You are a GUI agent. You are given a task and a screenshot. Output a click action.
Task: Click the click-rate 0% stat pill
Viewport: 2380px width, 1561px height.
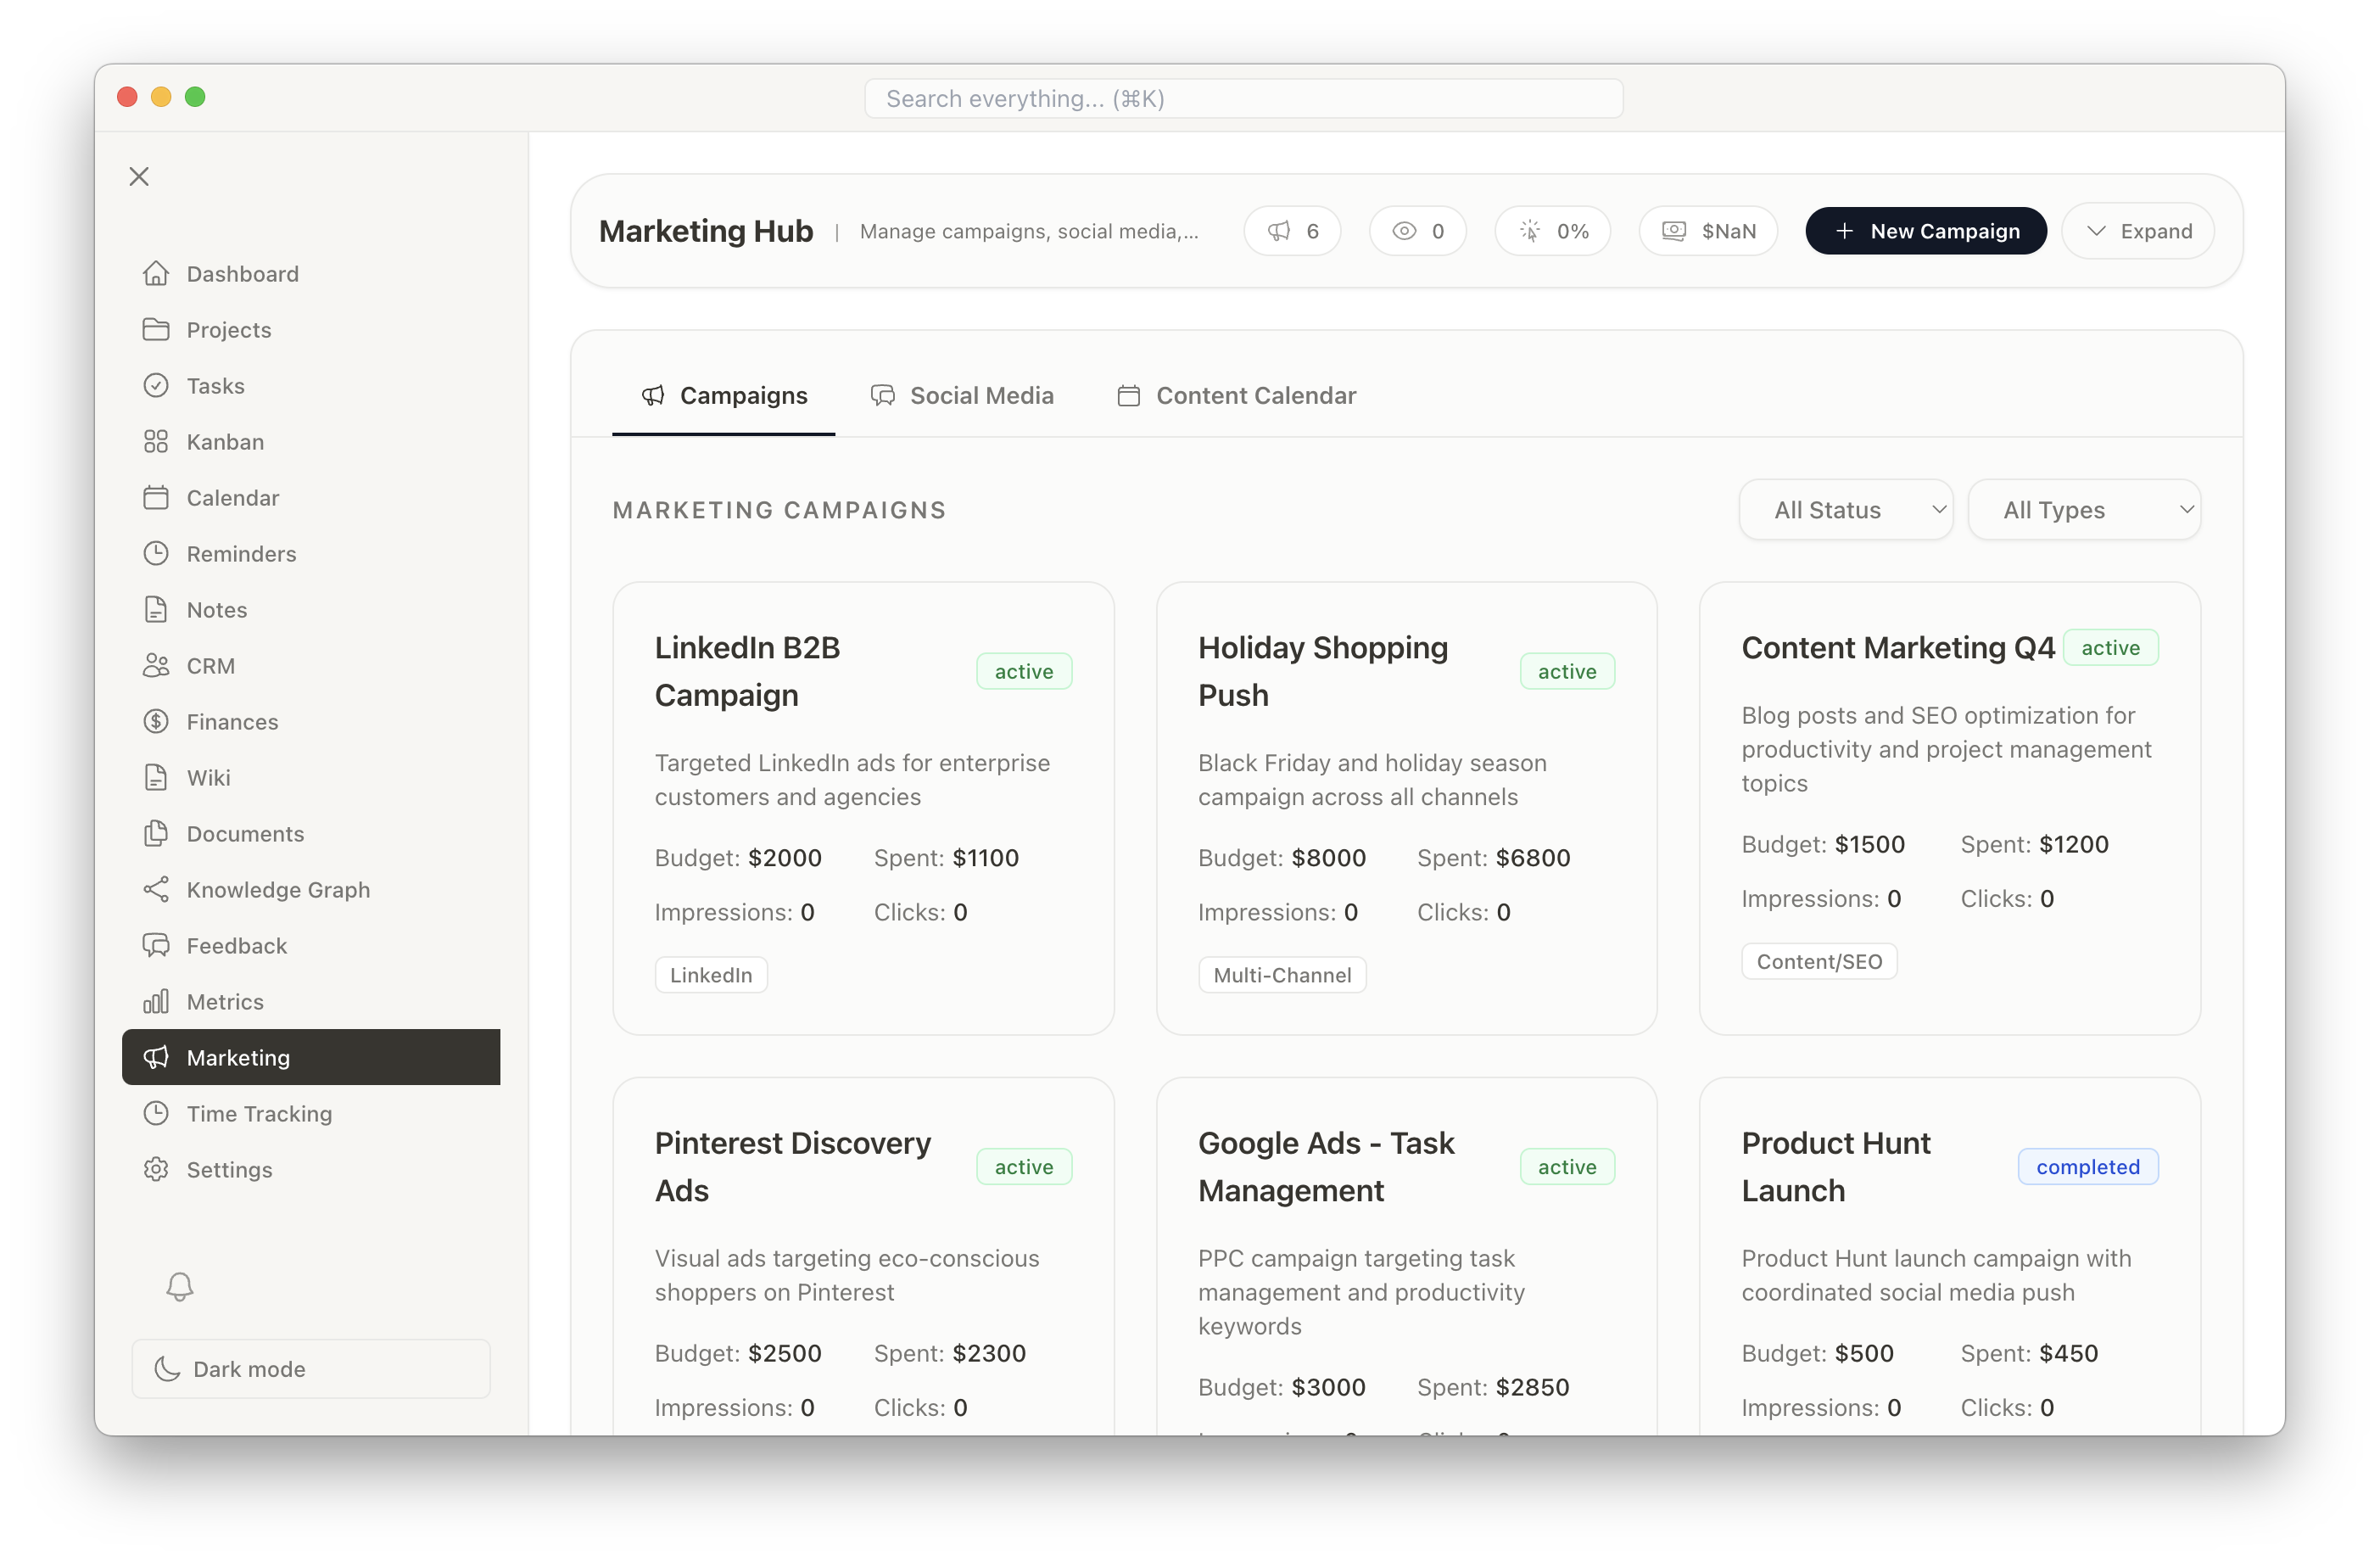point(1552,231)
